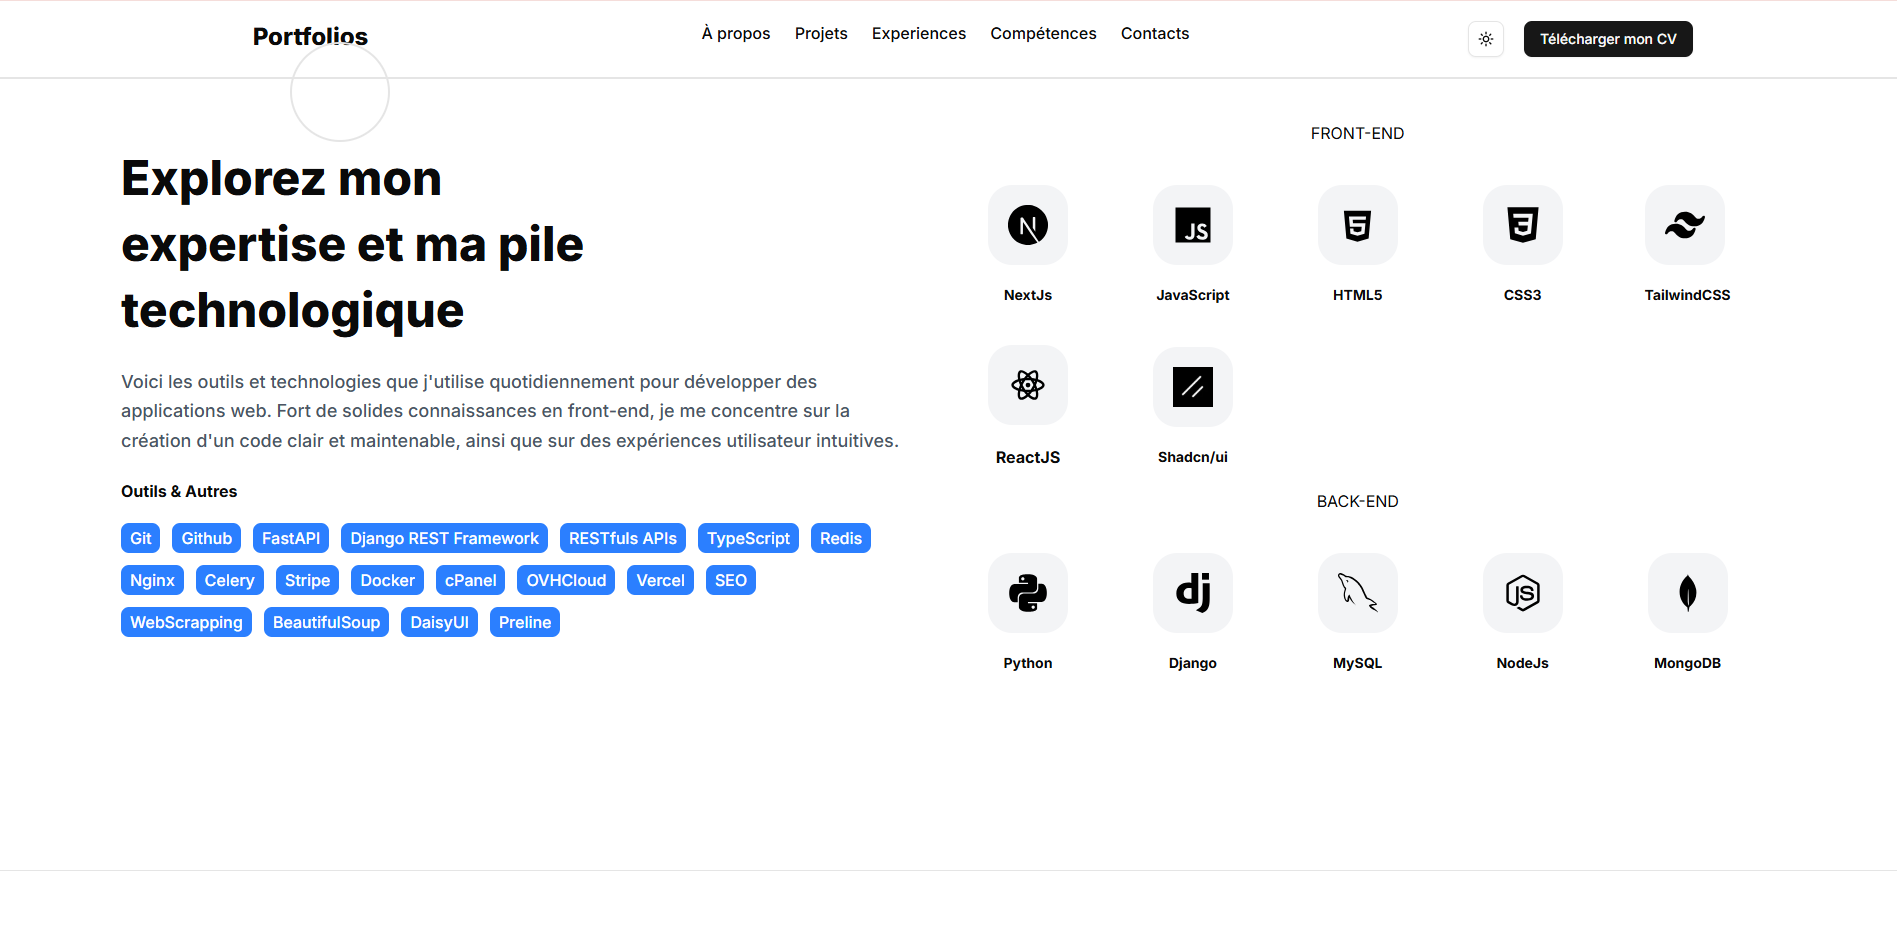1897x944 pixels.
Task: Click the Celery badge
Action: coord(230,580)
